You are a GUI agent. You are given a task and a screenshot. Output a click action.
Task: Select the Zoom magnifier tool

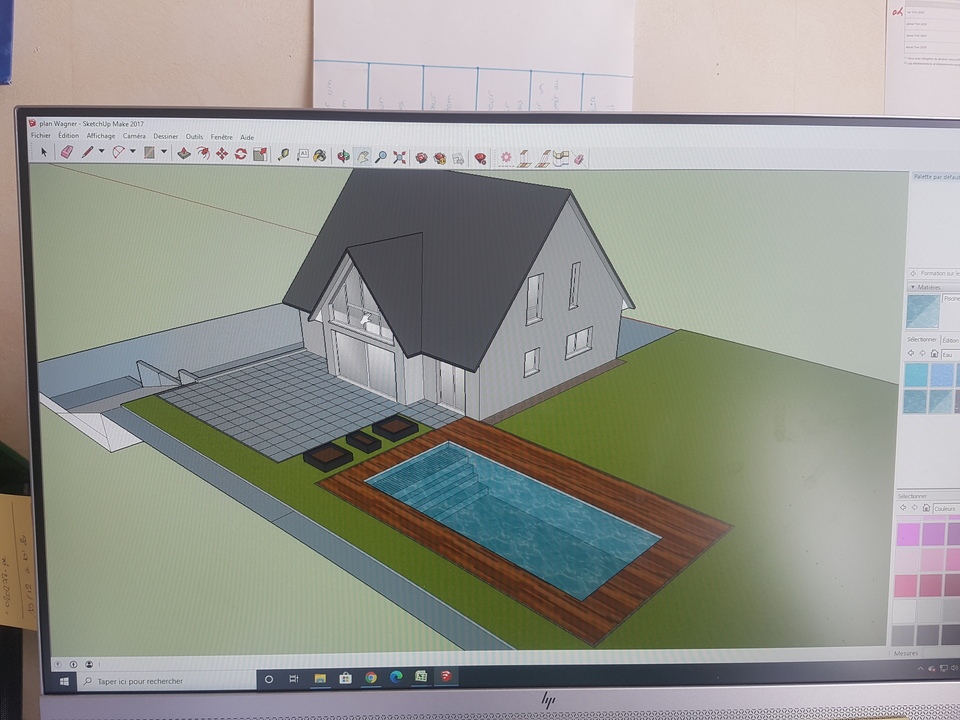point(381,157)
